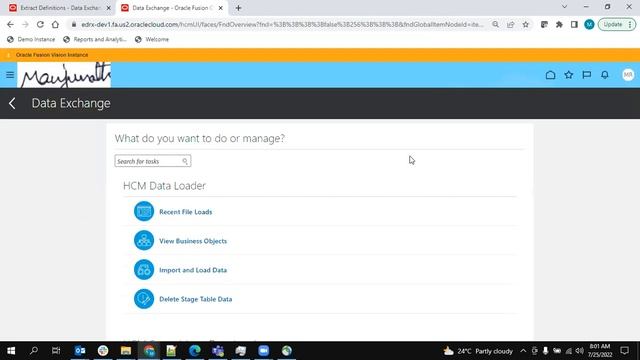Open Microsoft Teams from the taskbar
Screen dimensions: 640x360
pos(218,351)
